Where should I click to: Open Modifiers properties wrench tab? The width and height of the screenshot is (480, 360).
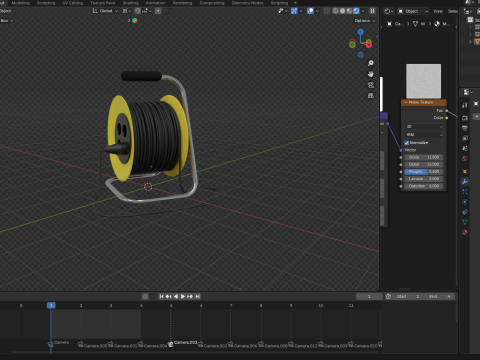pyautogui.click(x=465, y=182)
